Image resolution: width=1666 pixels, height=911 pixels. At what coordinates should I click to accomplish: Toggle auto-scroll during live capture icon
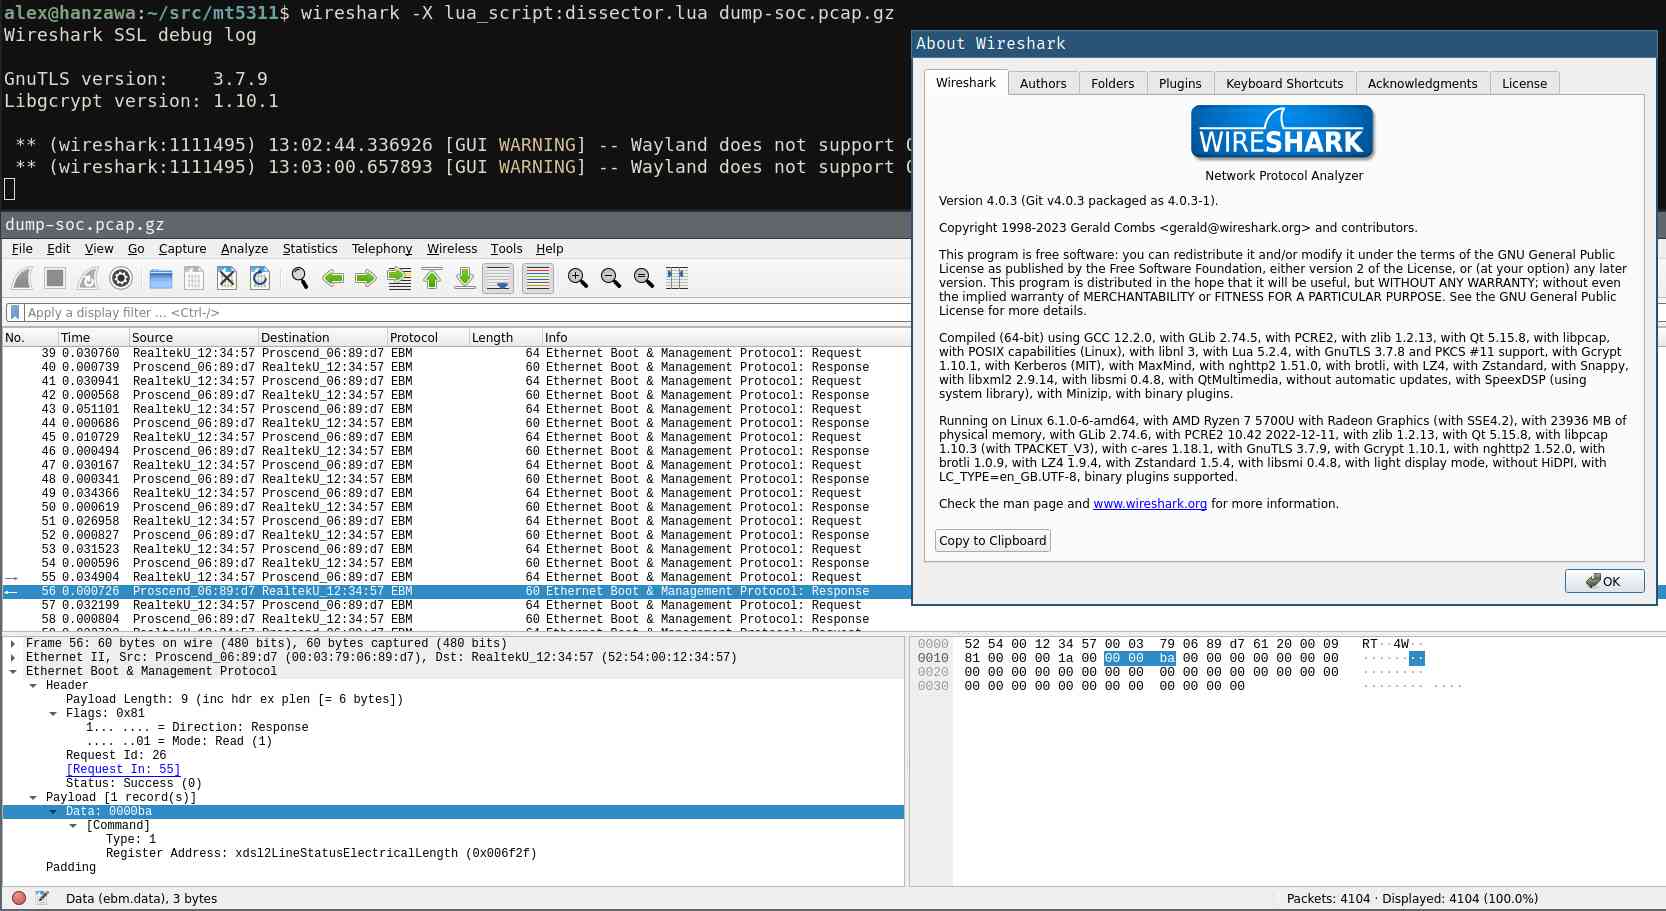(498, 278)
